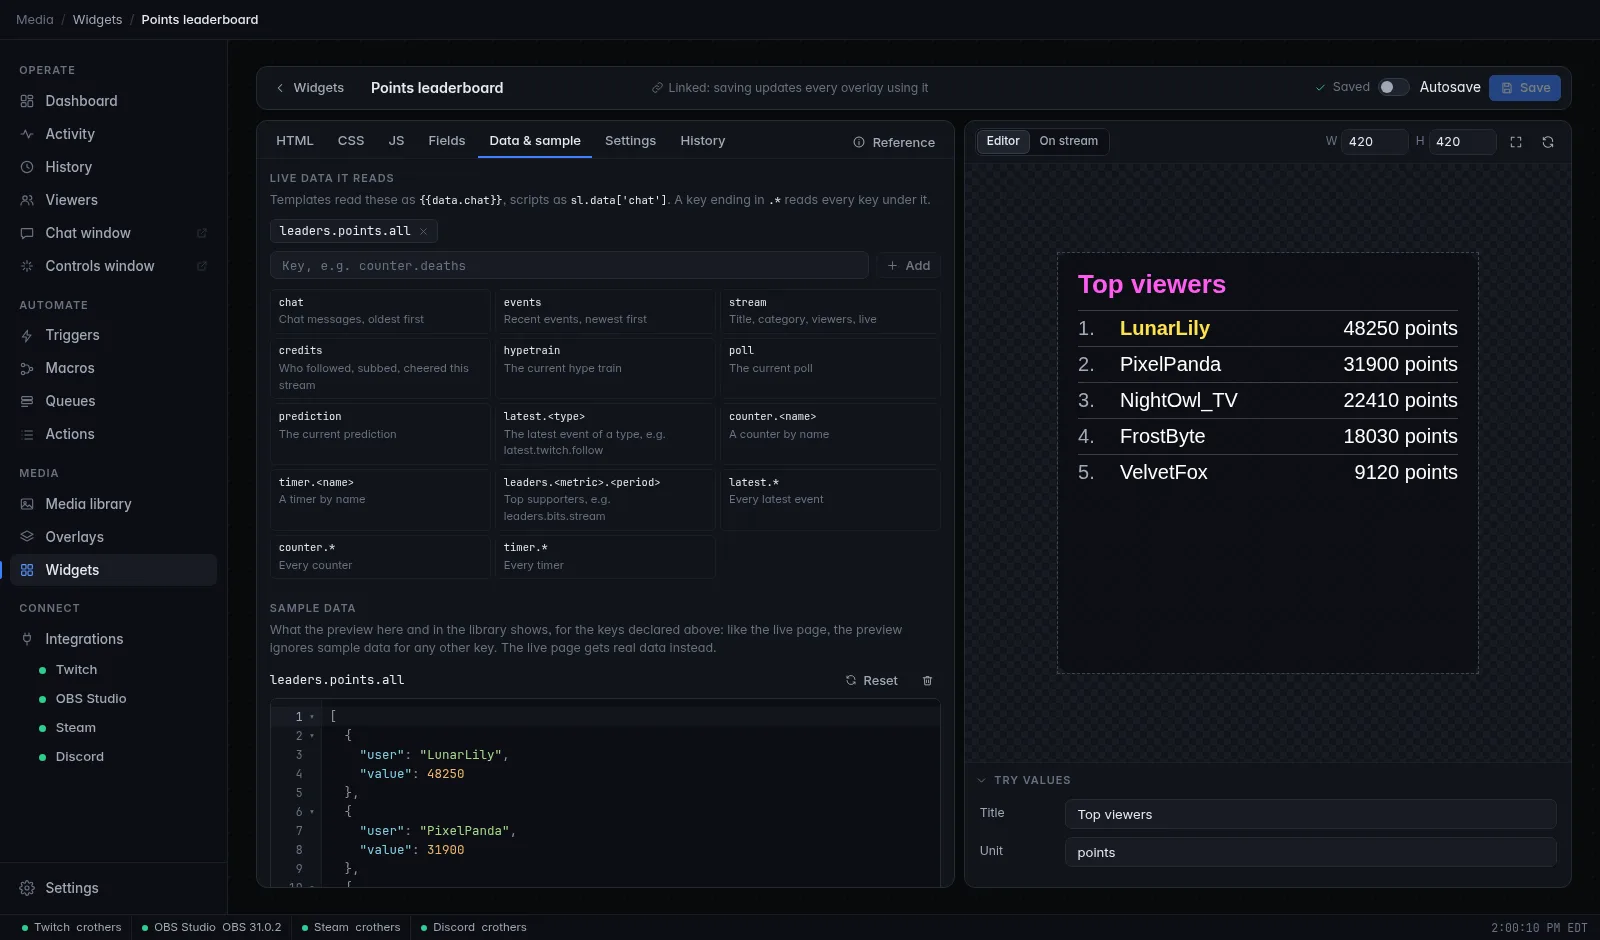Delete the leaders.points.all sample data
The height and width of the screenshot is (940, 1600).
(927, 680)
